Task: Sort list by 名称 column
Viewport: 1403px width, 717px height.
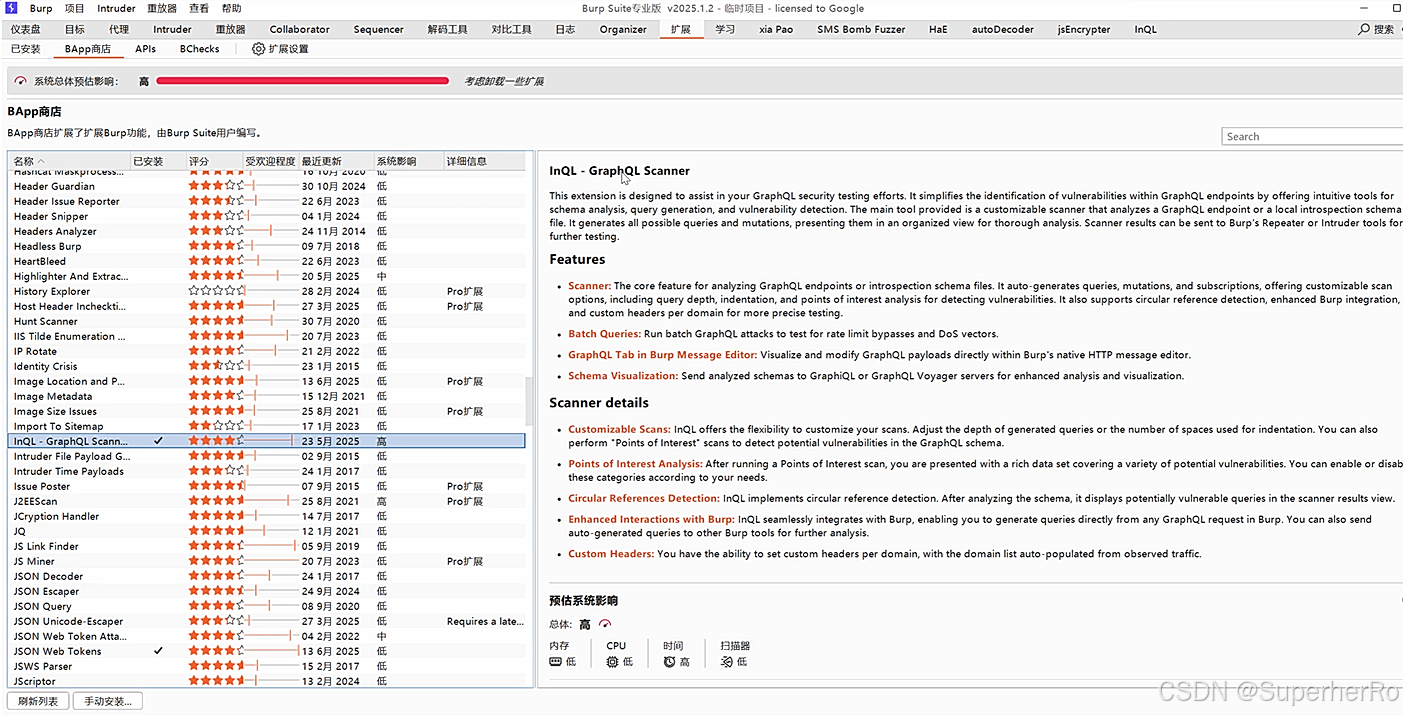Action: click(x=69, y=161)
